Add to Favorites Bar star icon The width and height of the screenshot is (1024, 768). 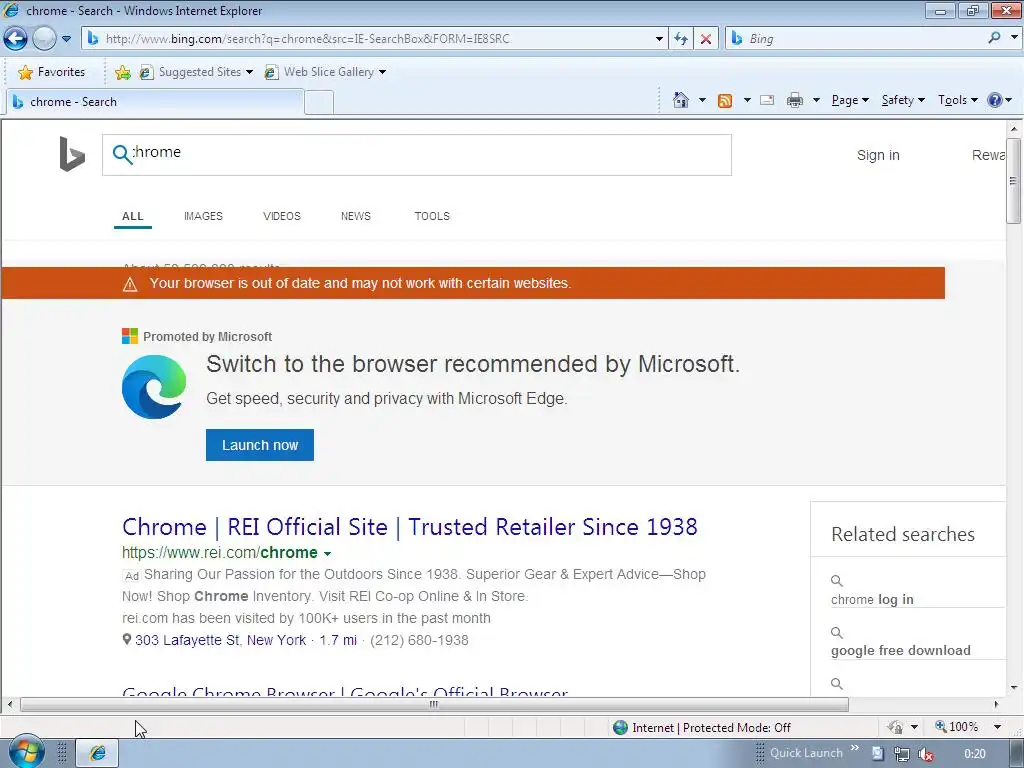(x=122, y=72)
